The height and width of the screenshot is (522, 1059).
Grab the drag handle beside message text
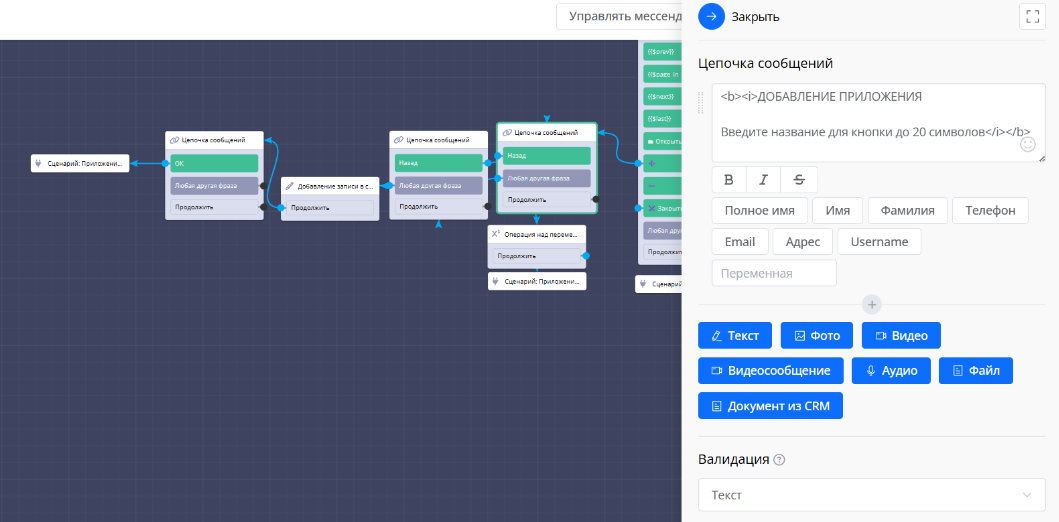pyautogui.click(x=702, y=101)
